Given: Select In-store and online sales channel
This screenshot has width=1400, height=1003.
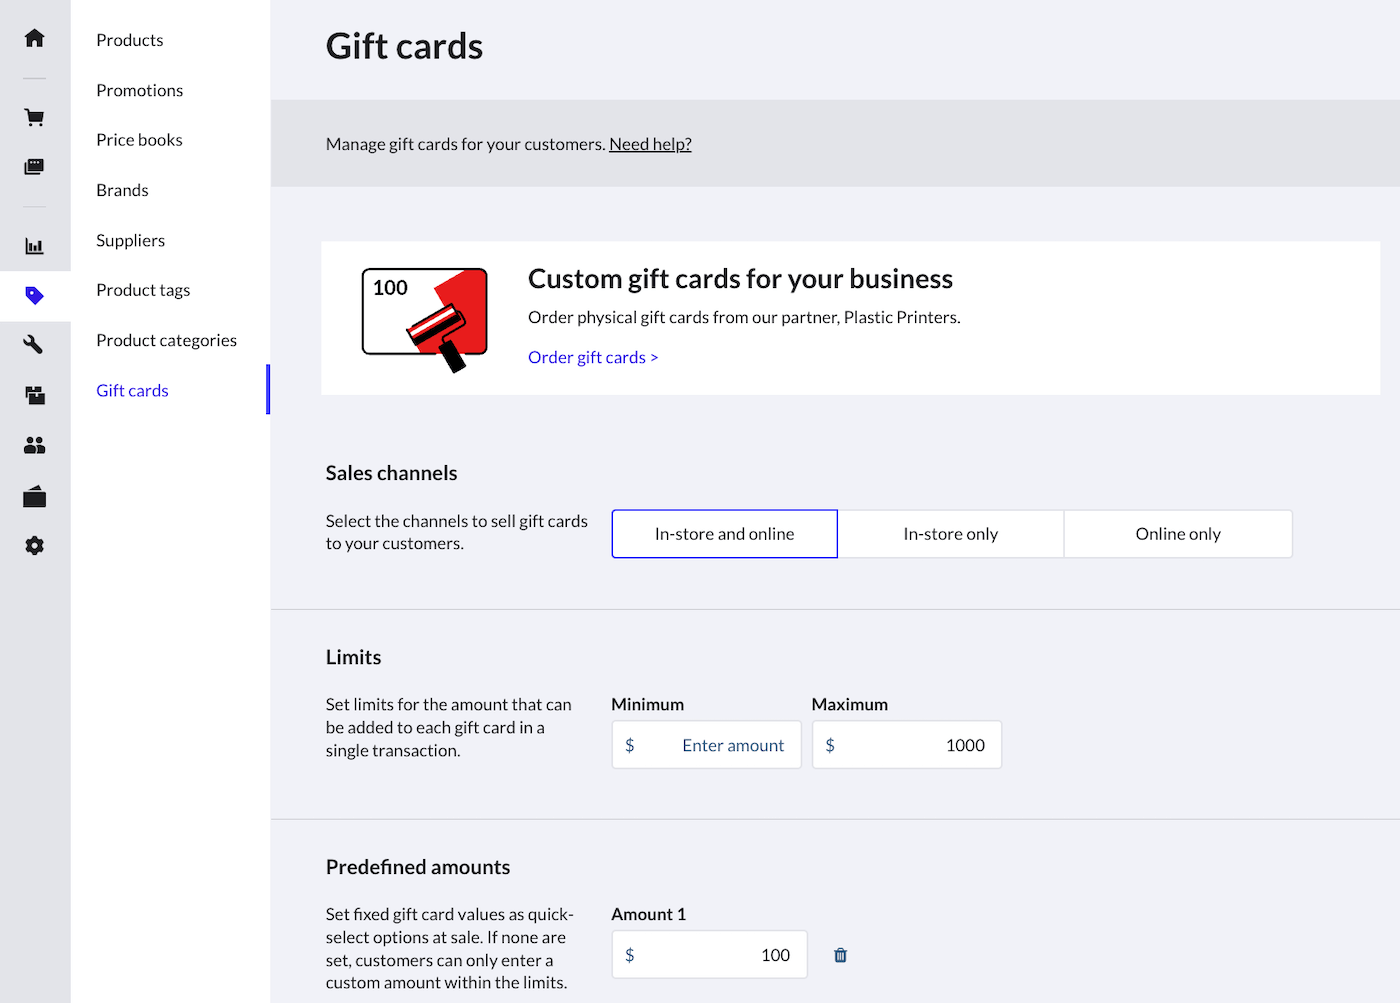Looking at the screenshot, I should click(x=724, y=534).
